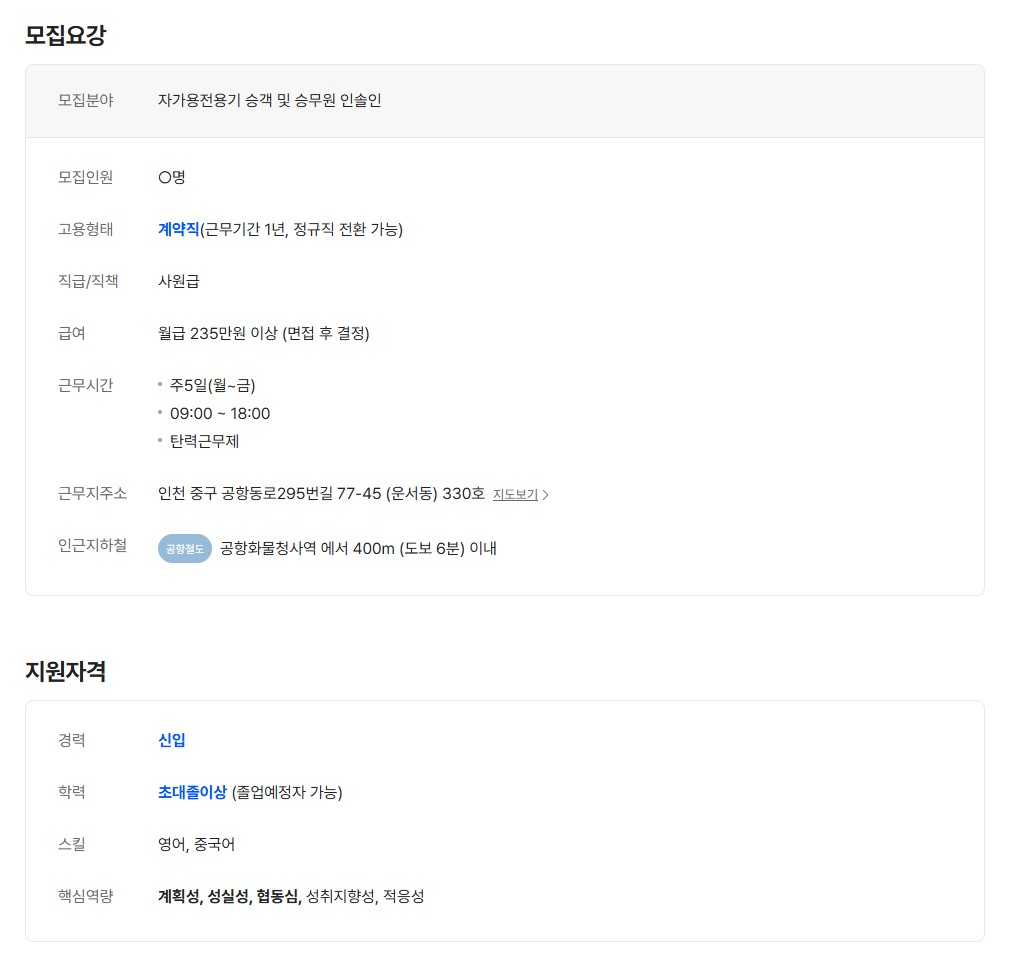The image size is (1014, 961).
Task: Click the 지원자격 section heading
Action: click(66, 671)
